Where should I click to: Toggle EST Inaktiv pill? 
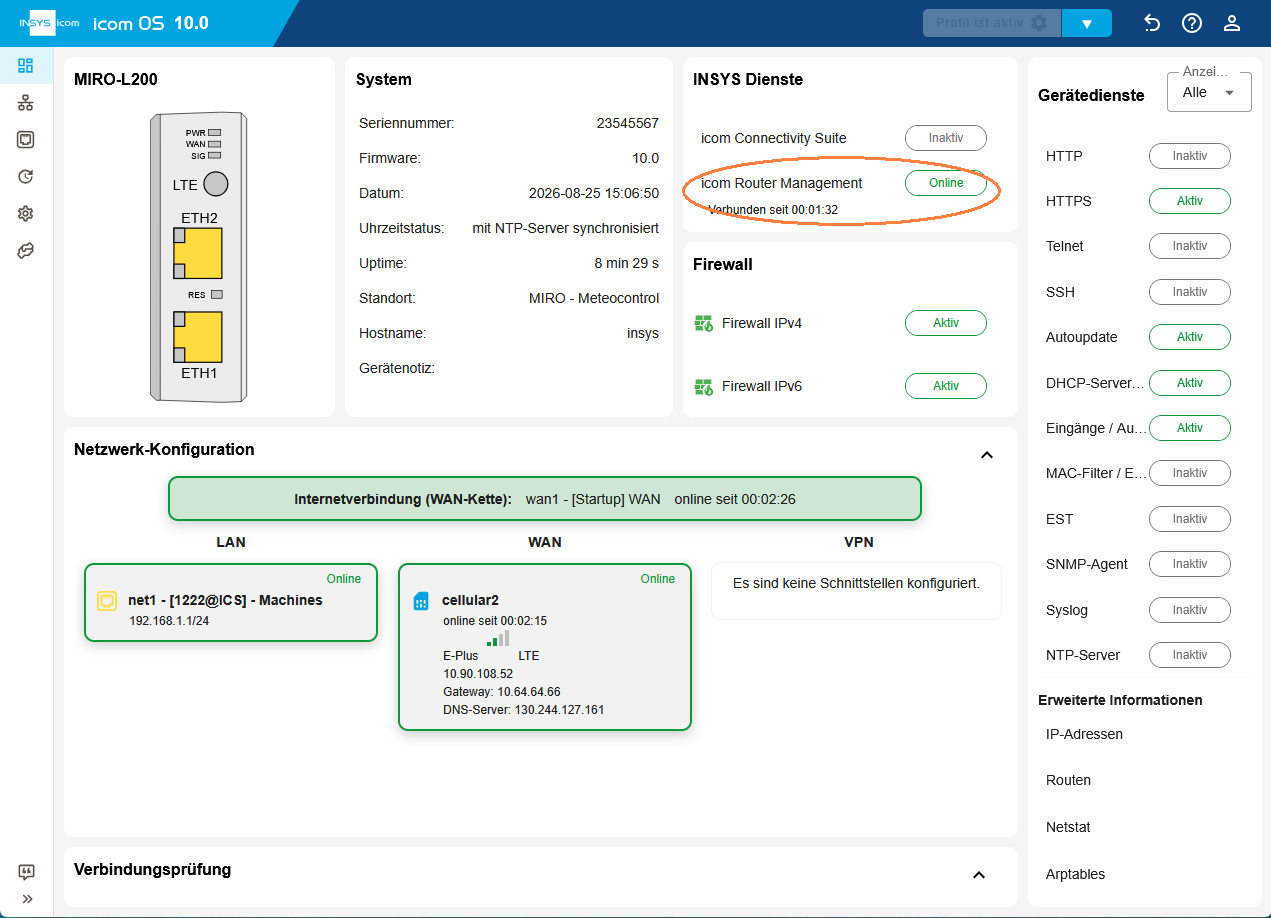[x=1190, y=519]
